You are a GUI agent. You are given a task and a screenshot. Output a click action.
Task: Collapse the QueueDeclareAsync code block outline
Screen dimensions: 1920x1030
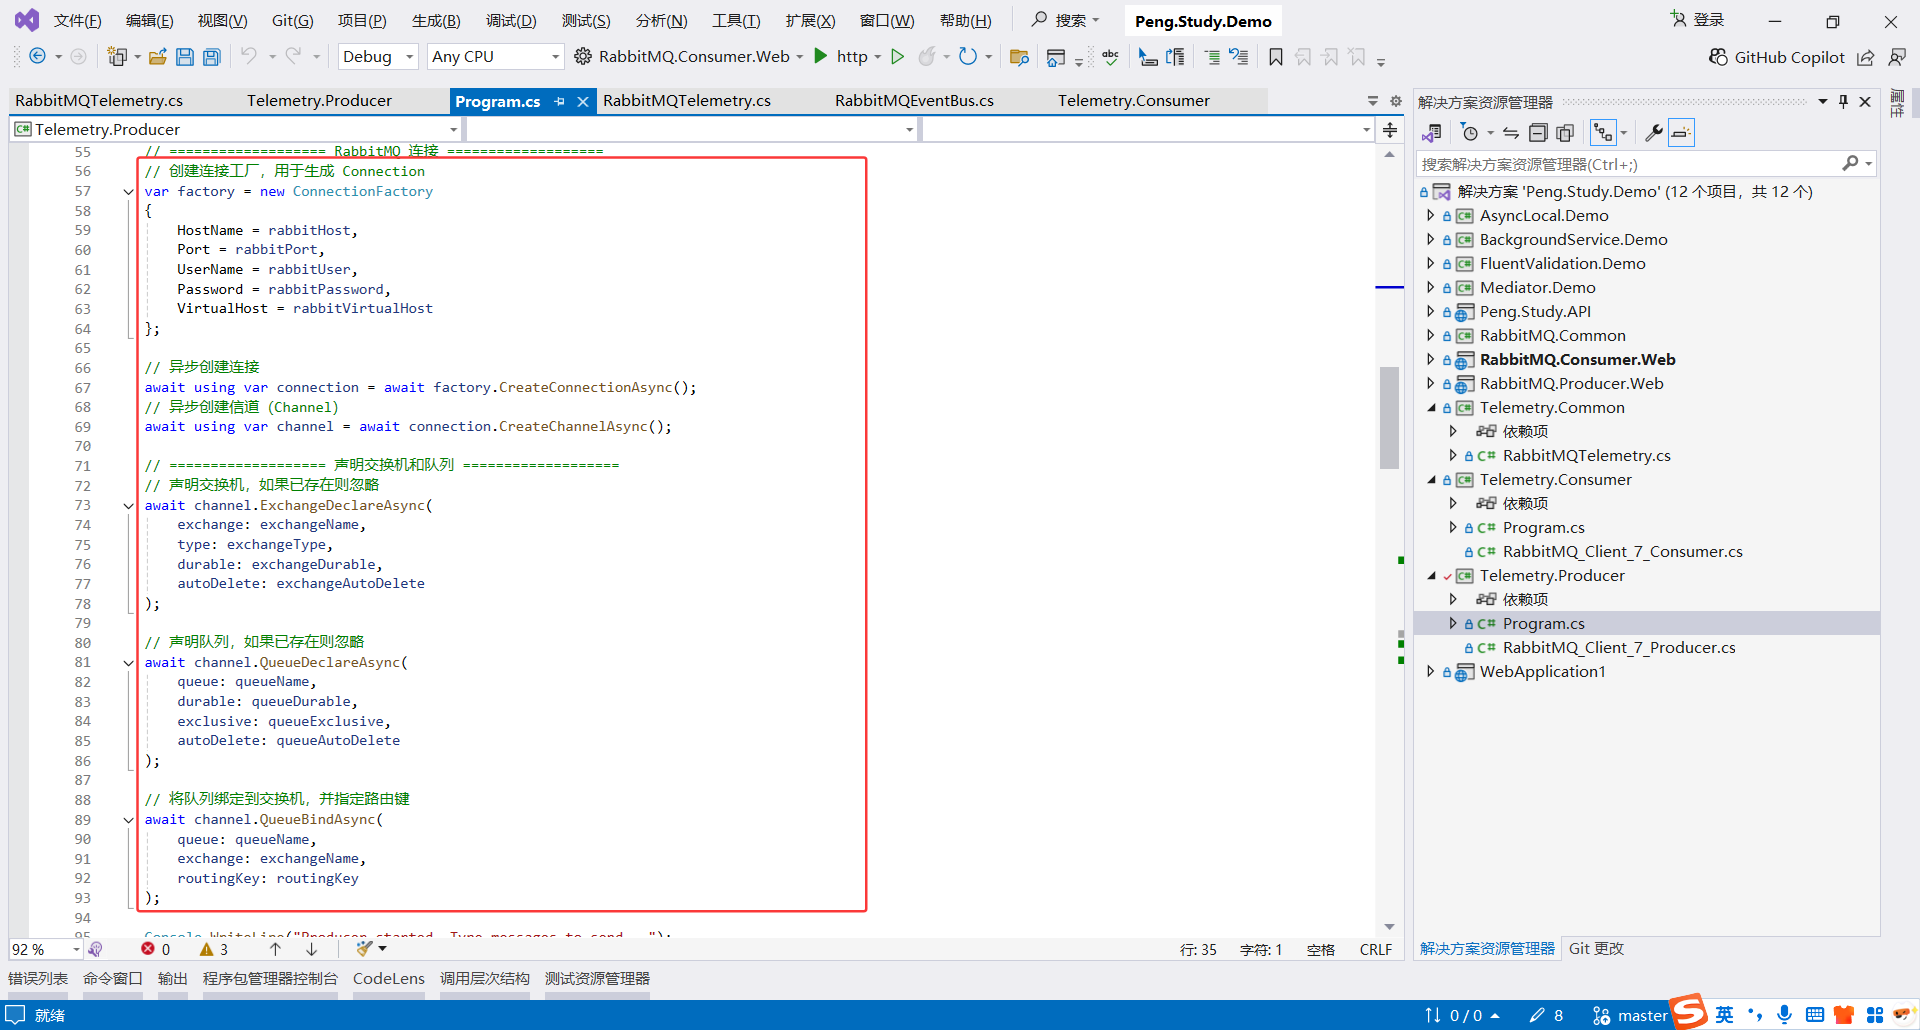click(128, 663)
